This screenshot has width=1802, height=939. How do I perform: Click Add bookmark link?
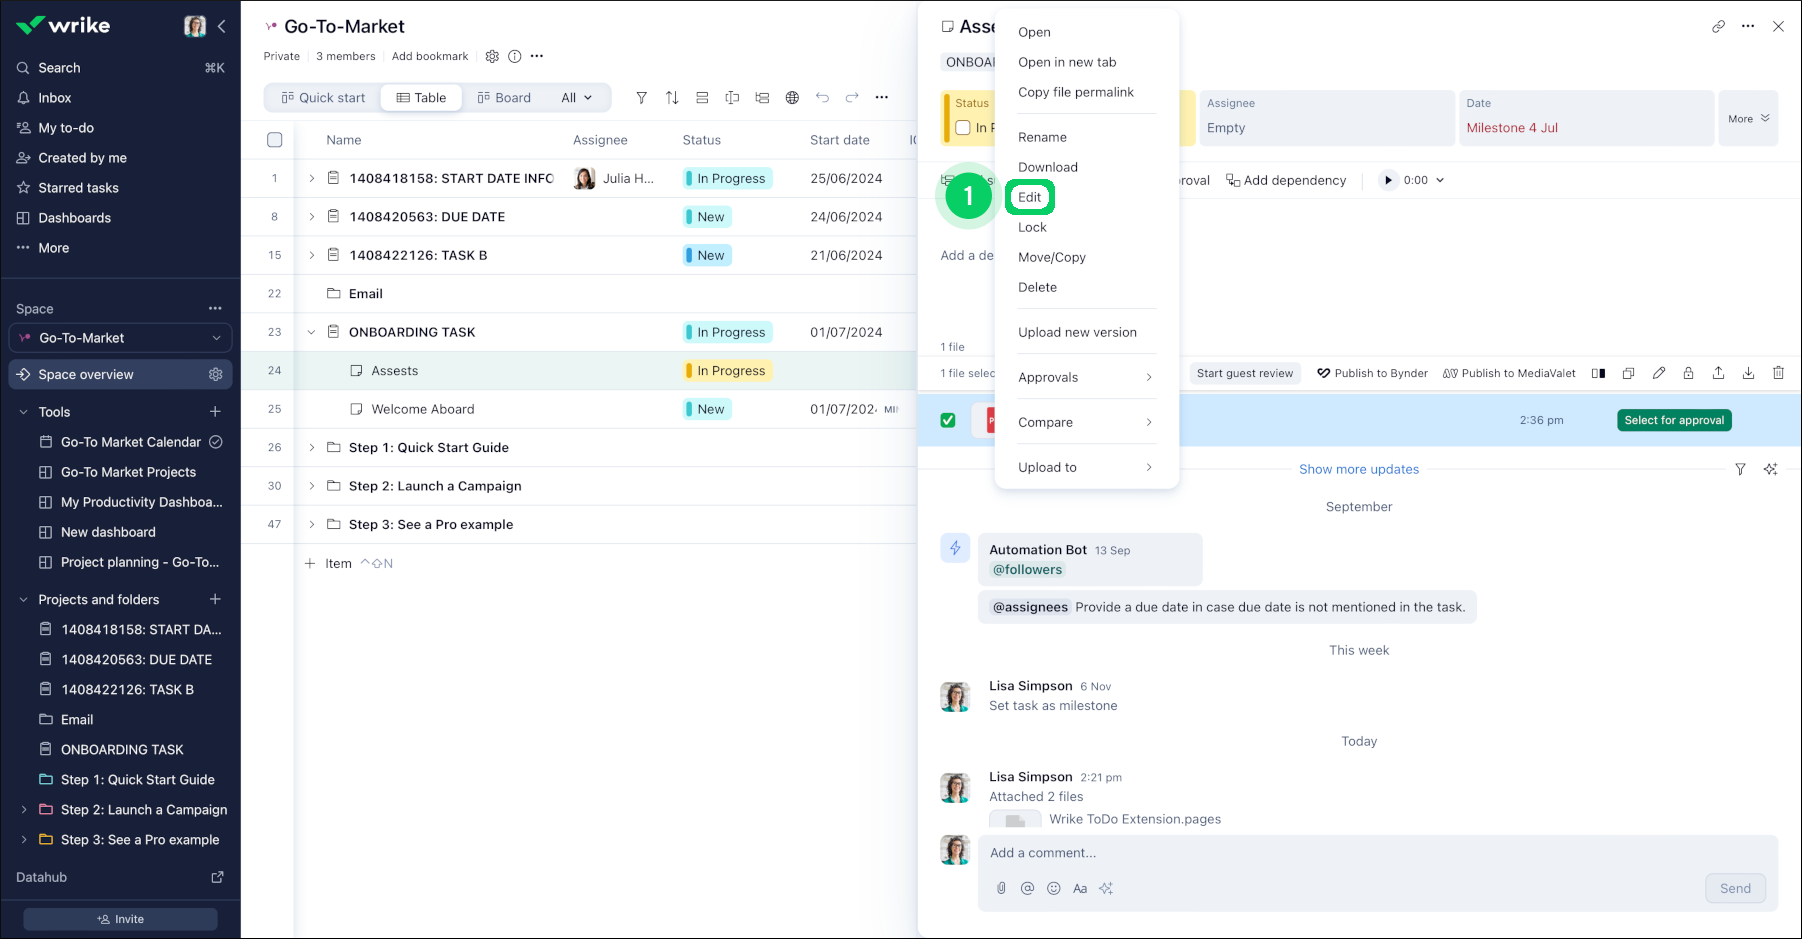(430, 57)
